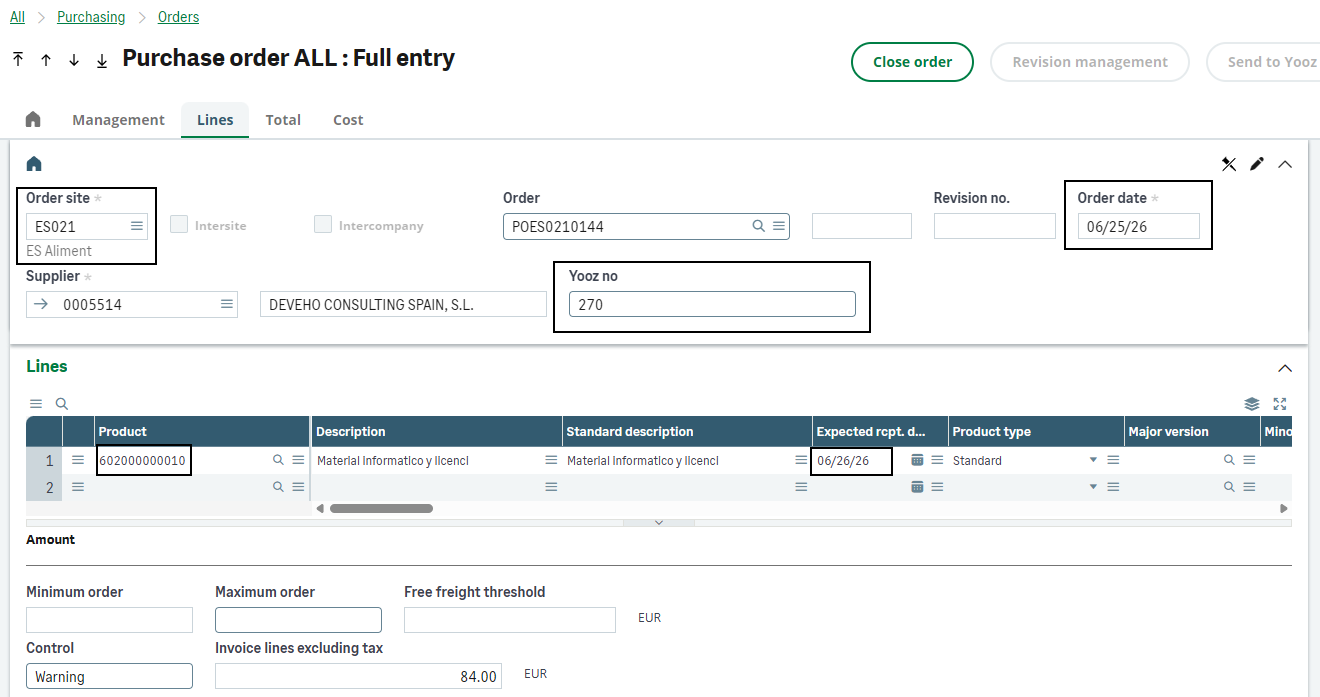This screenshot has width=1320, height=697.
Task: Click the search icon in the Order field
Action: tap(759, 226)
